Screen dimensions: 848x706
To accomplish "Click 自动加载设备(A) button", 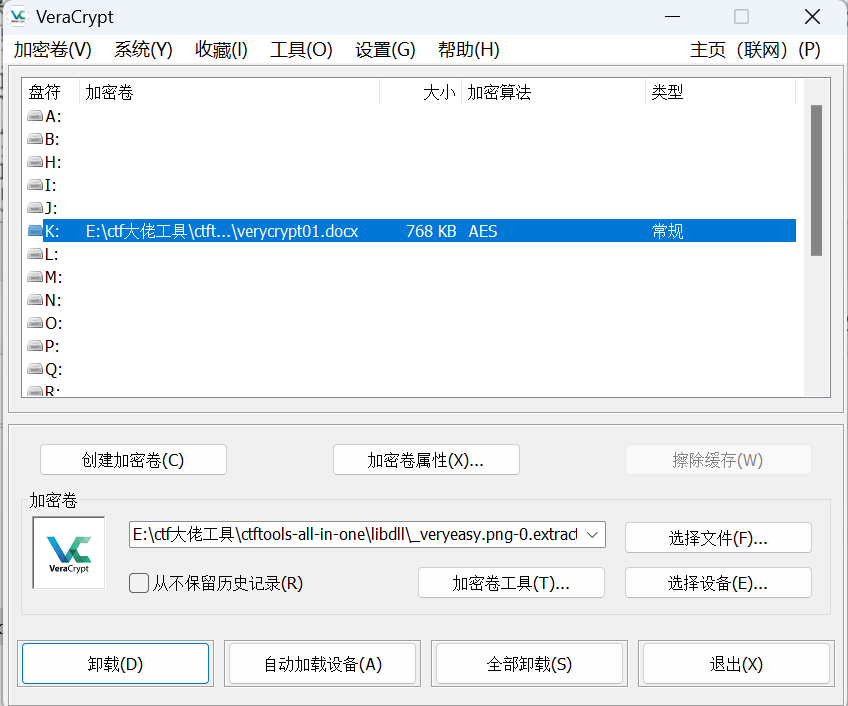I will [x=323, y=664].
